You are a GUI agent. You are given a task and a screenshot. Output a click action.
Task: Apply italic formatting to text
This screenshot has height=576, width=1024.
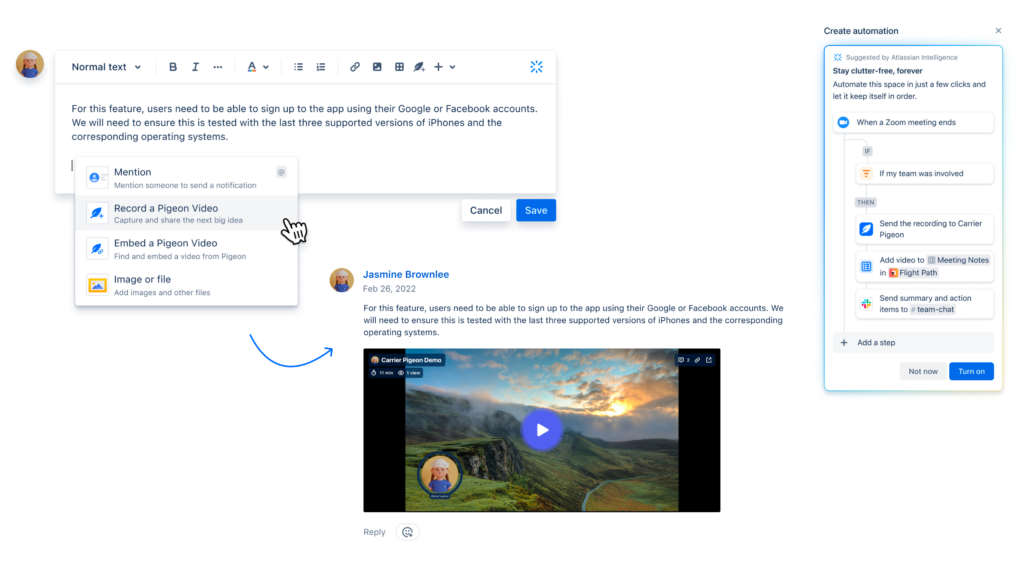coord(195,67)
